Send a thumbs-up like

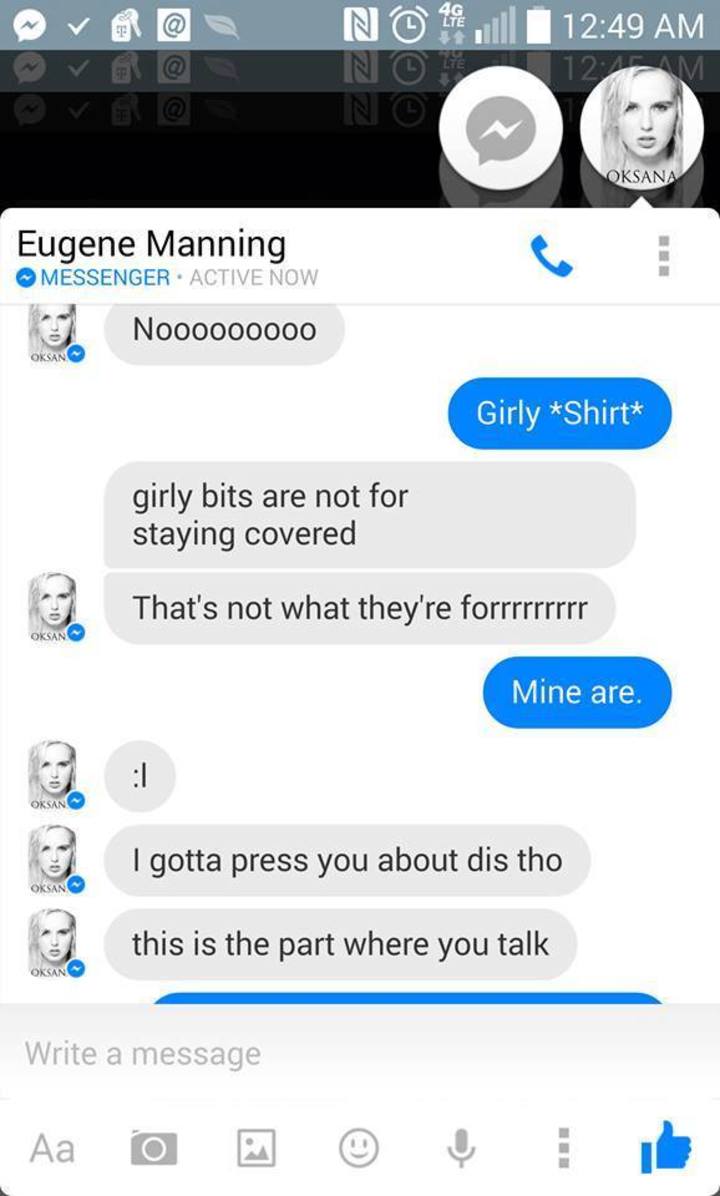click(666, 1146)
